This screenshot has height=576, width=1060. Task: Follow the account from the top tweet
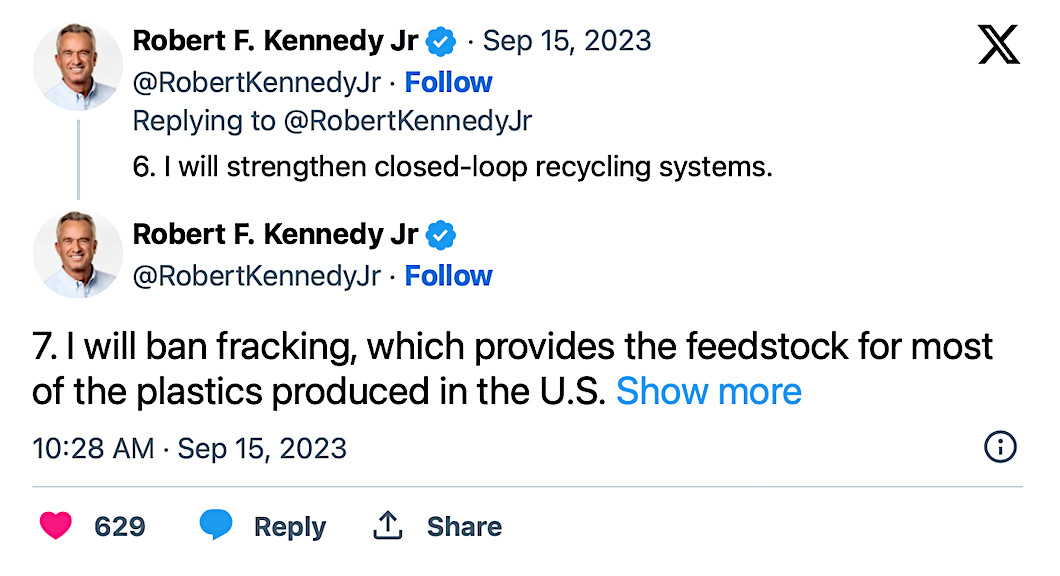[x=448, y=82]
